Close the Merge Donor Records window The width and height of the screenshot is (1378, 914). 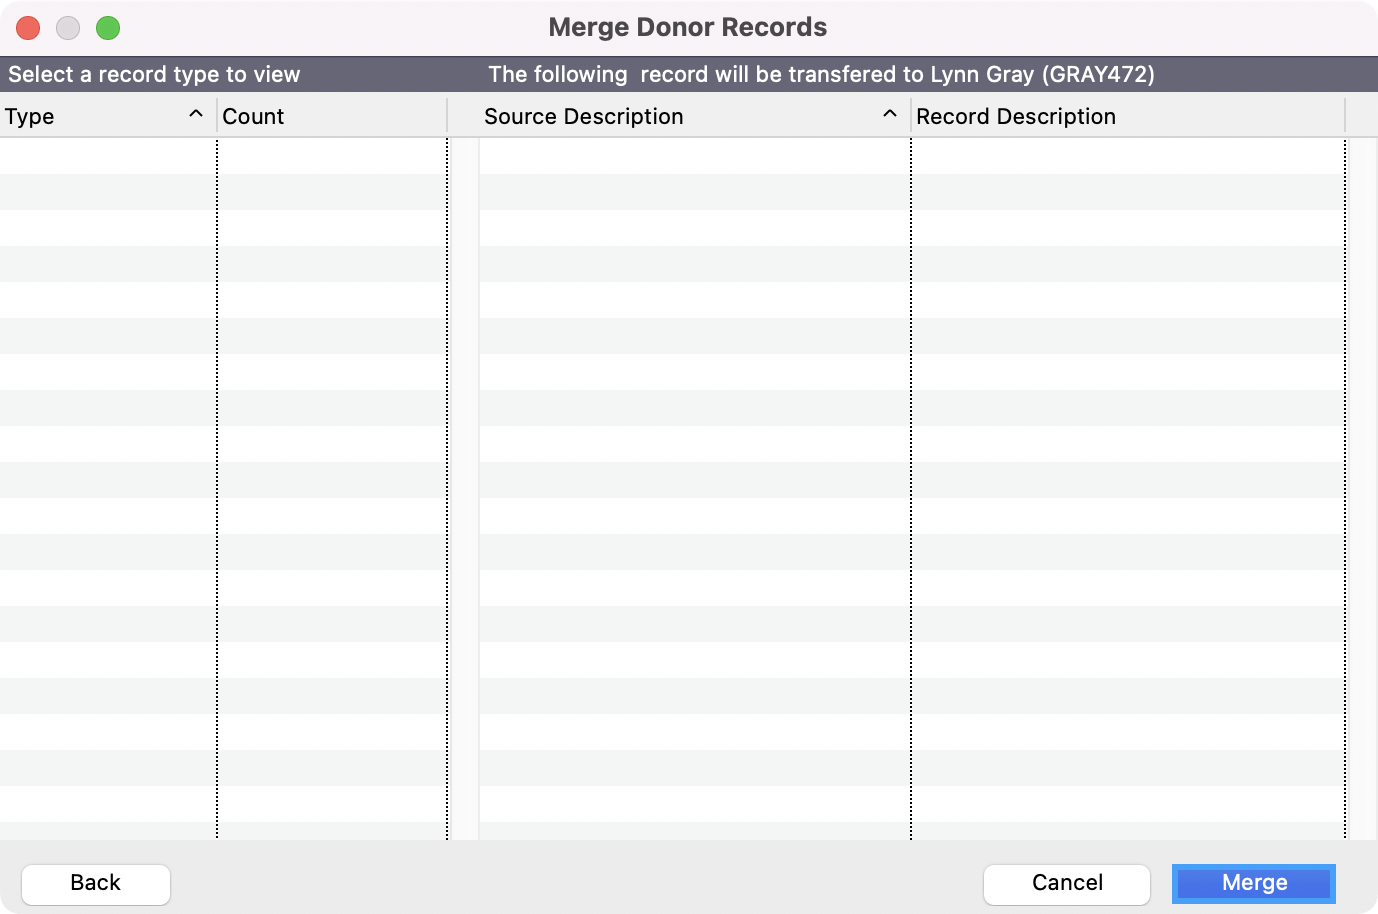[28, 28]
